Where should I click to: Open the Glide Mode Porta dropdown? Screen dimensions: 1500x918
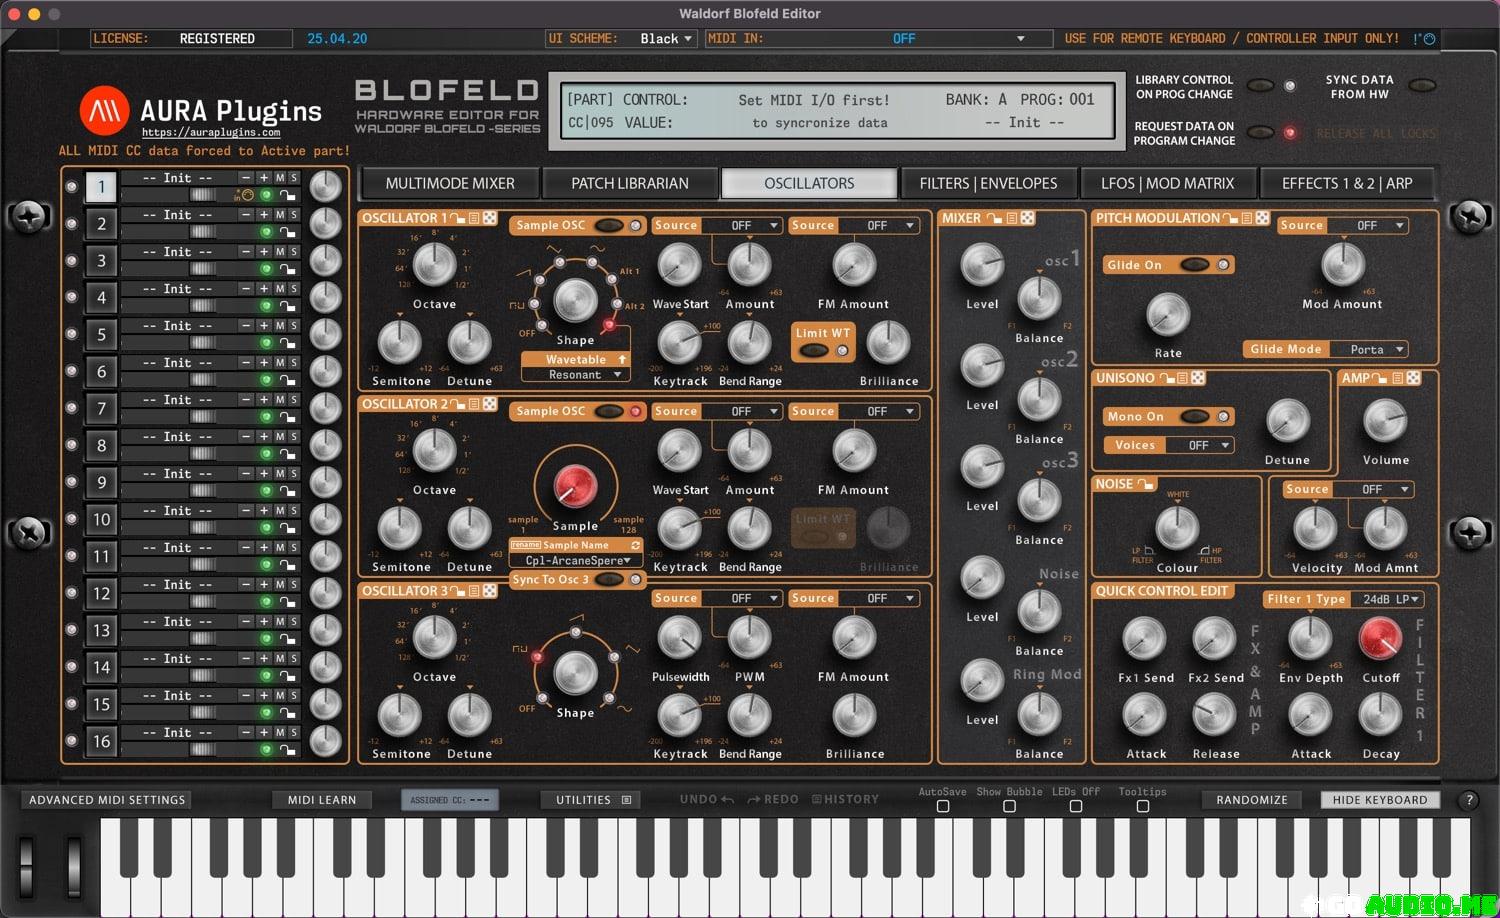pos(1377,349)
